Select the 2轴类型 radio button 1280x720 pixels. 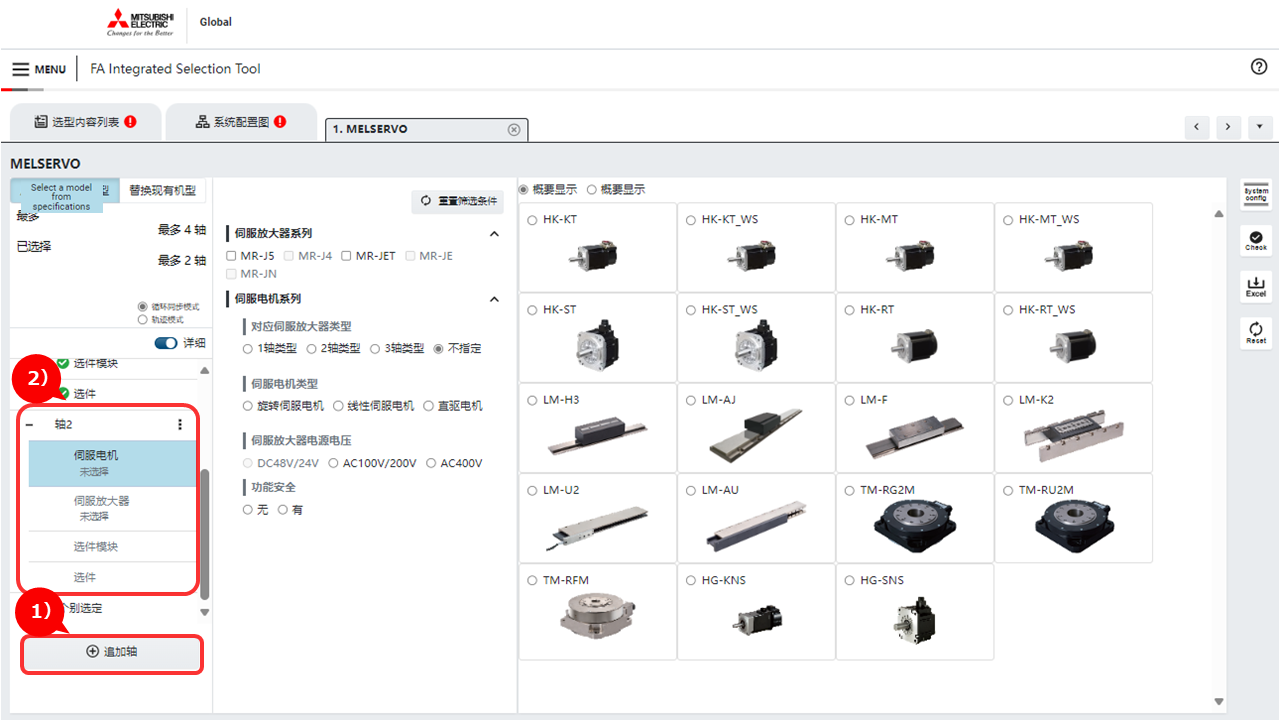click(x=312, y=349)
